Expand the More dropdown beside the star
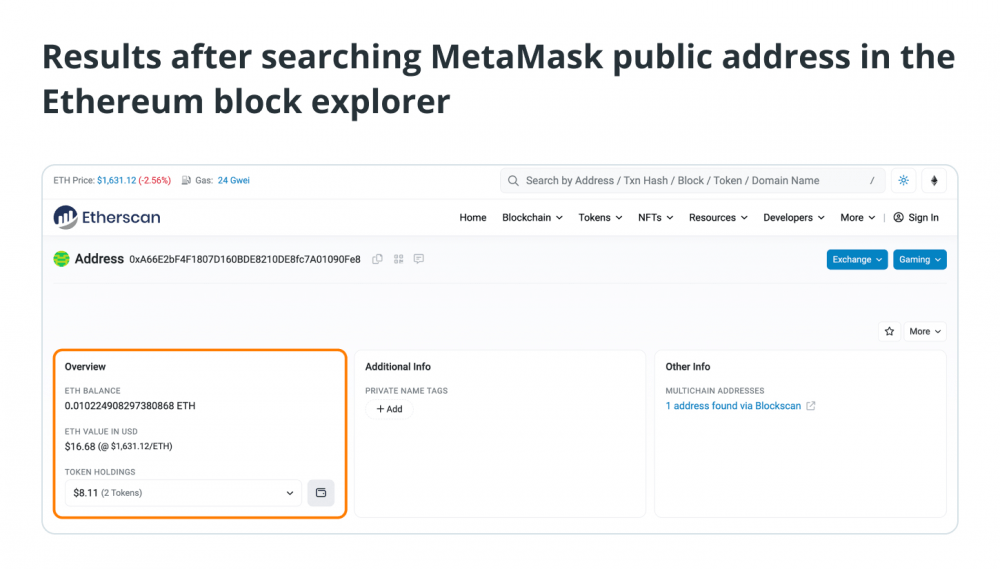The height and width of the screenshot is (569, 1000). [x=925, y=331]
